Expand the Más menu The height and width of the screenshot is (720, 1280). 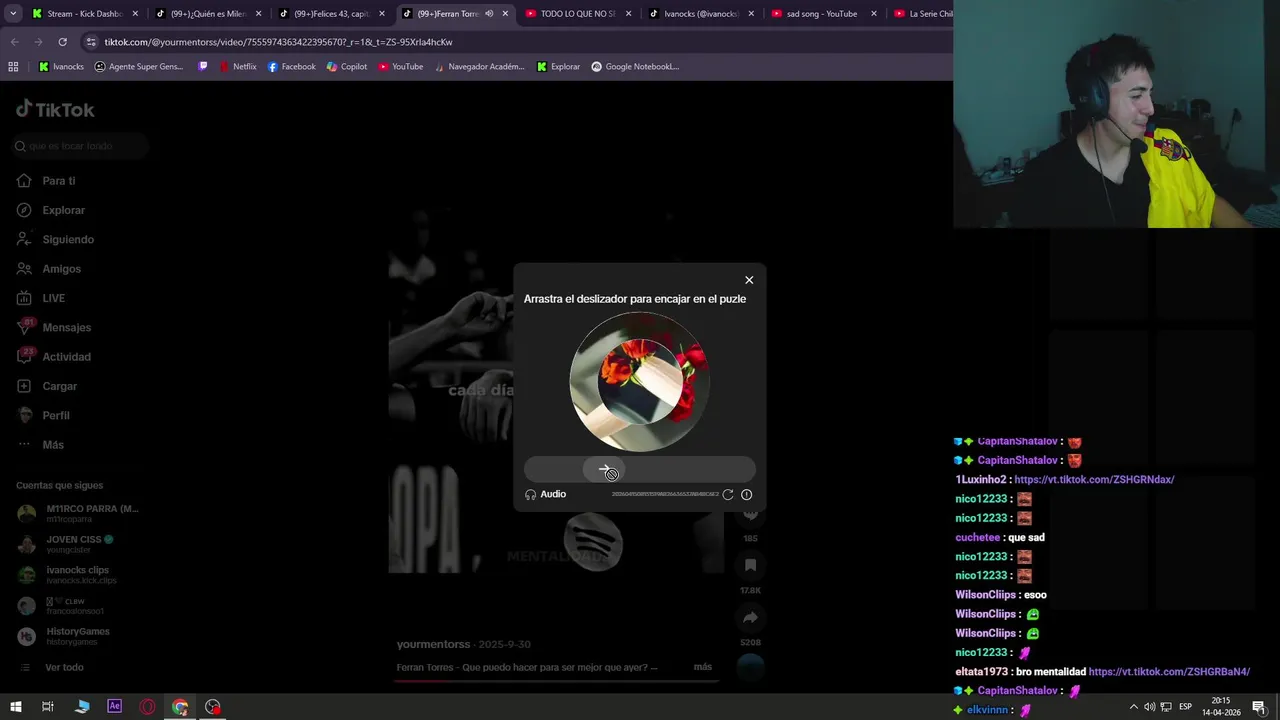point(40,445)
